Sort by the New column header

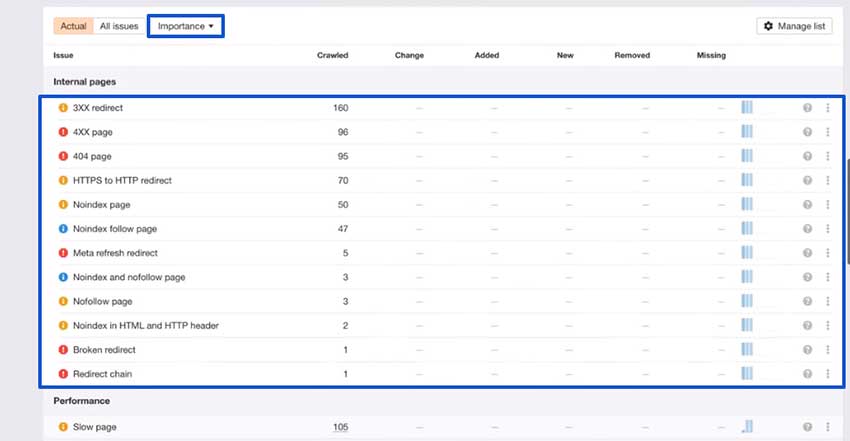(565, 55)
